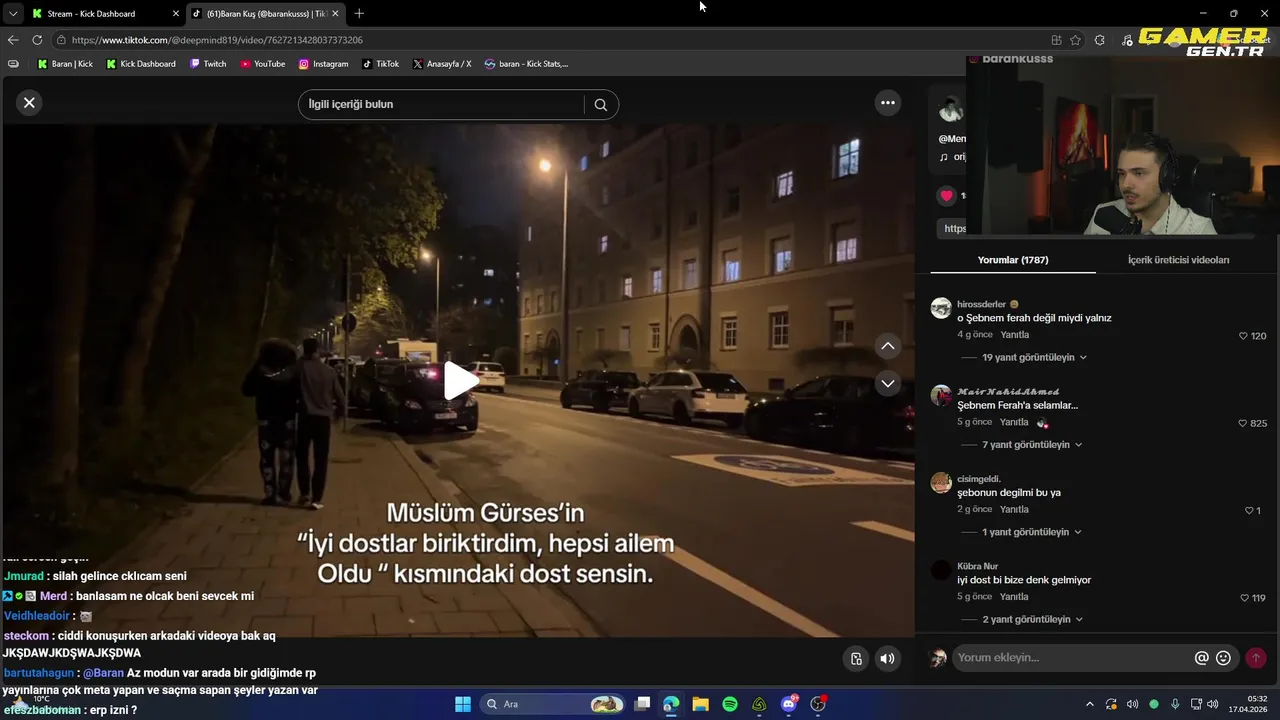Viewport: 1280px width, 720px height.
Task: Open Microsoft Edge from the taskbar
Action: pyautogui.click(x=671, y=704)
